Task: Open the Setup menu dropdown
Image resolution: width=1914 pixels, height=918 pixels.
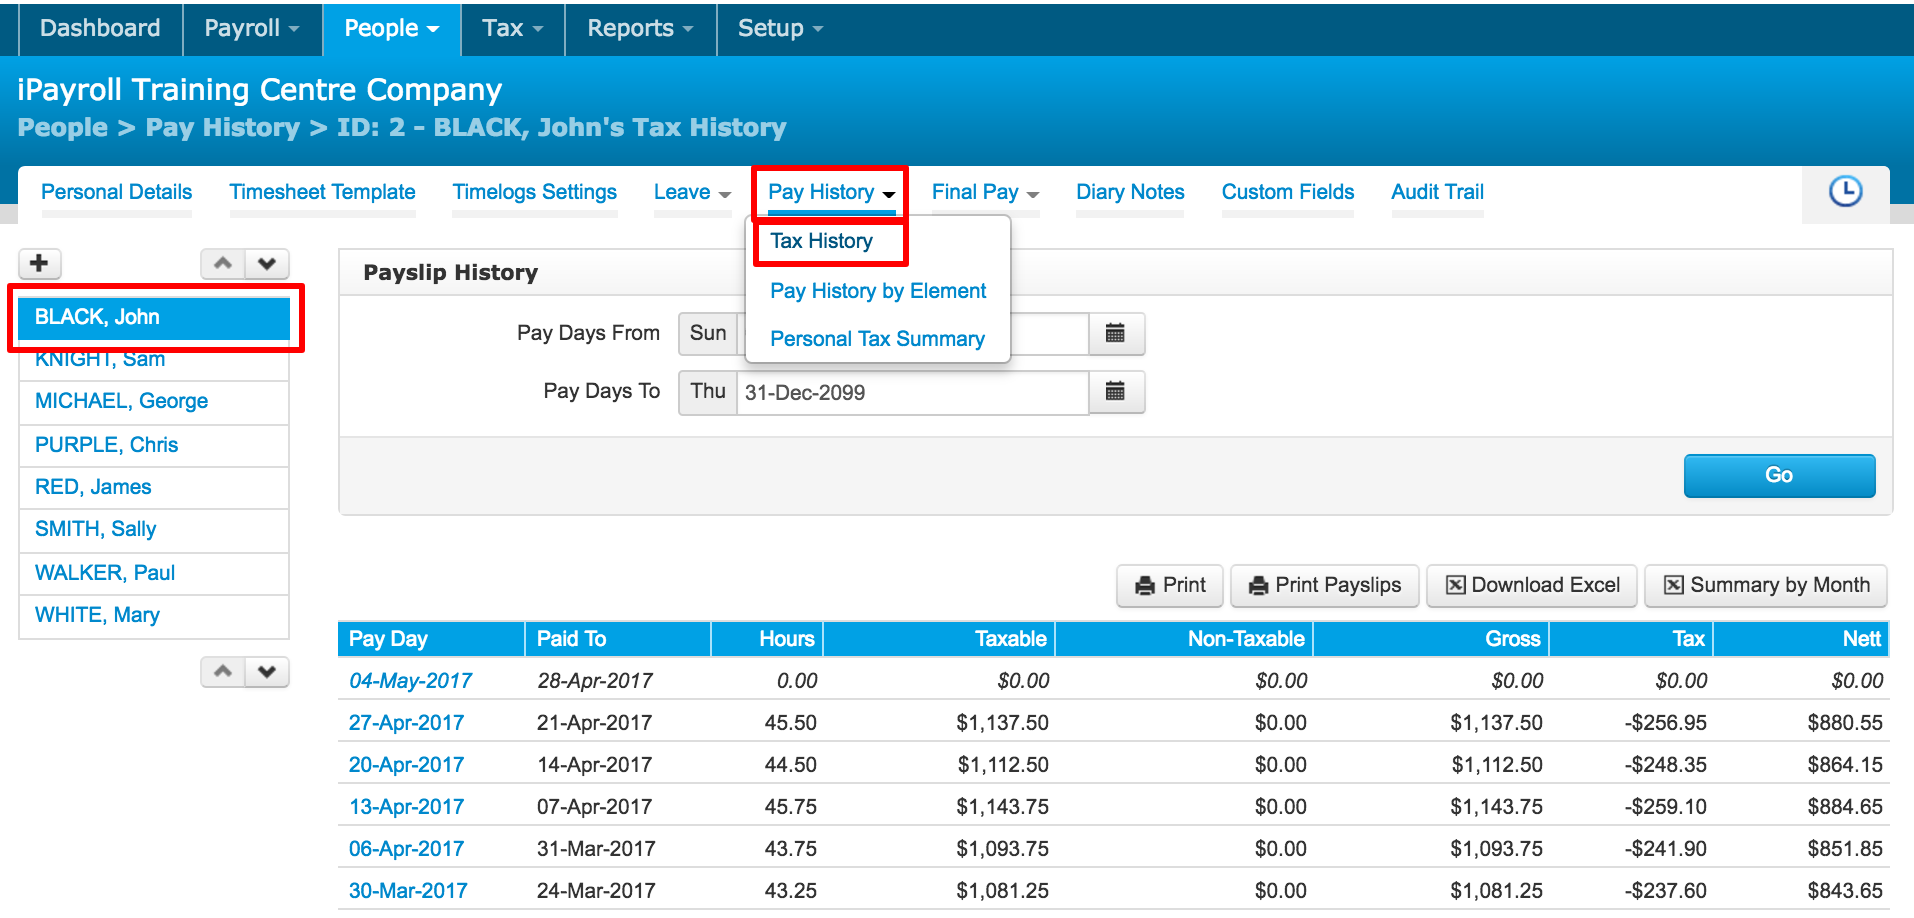Action: coord(780,28)
